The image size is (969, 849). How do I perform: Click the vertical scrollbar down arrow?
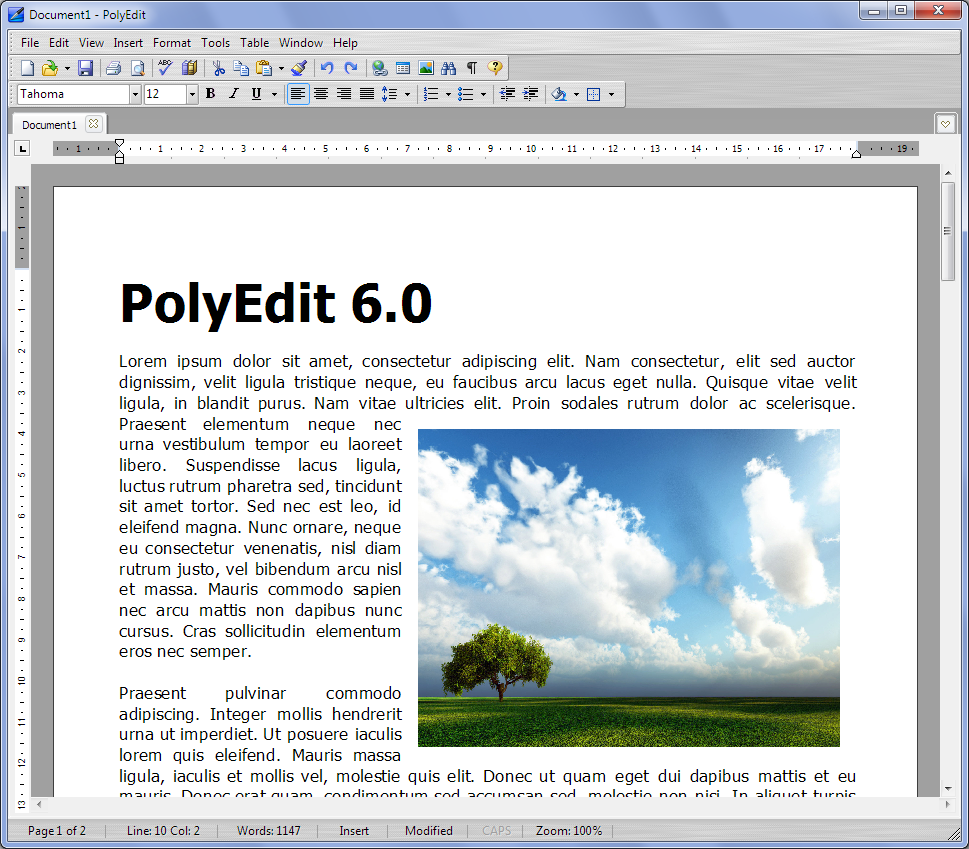948,789
